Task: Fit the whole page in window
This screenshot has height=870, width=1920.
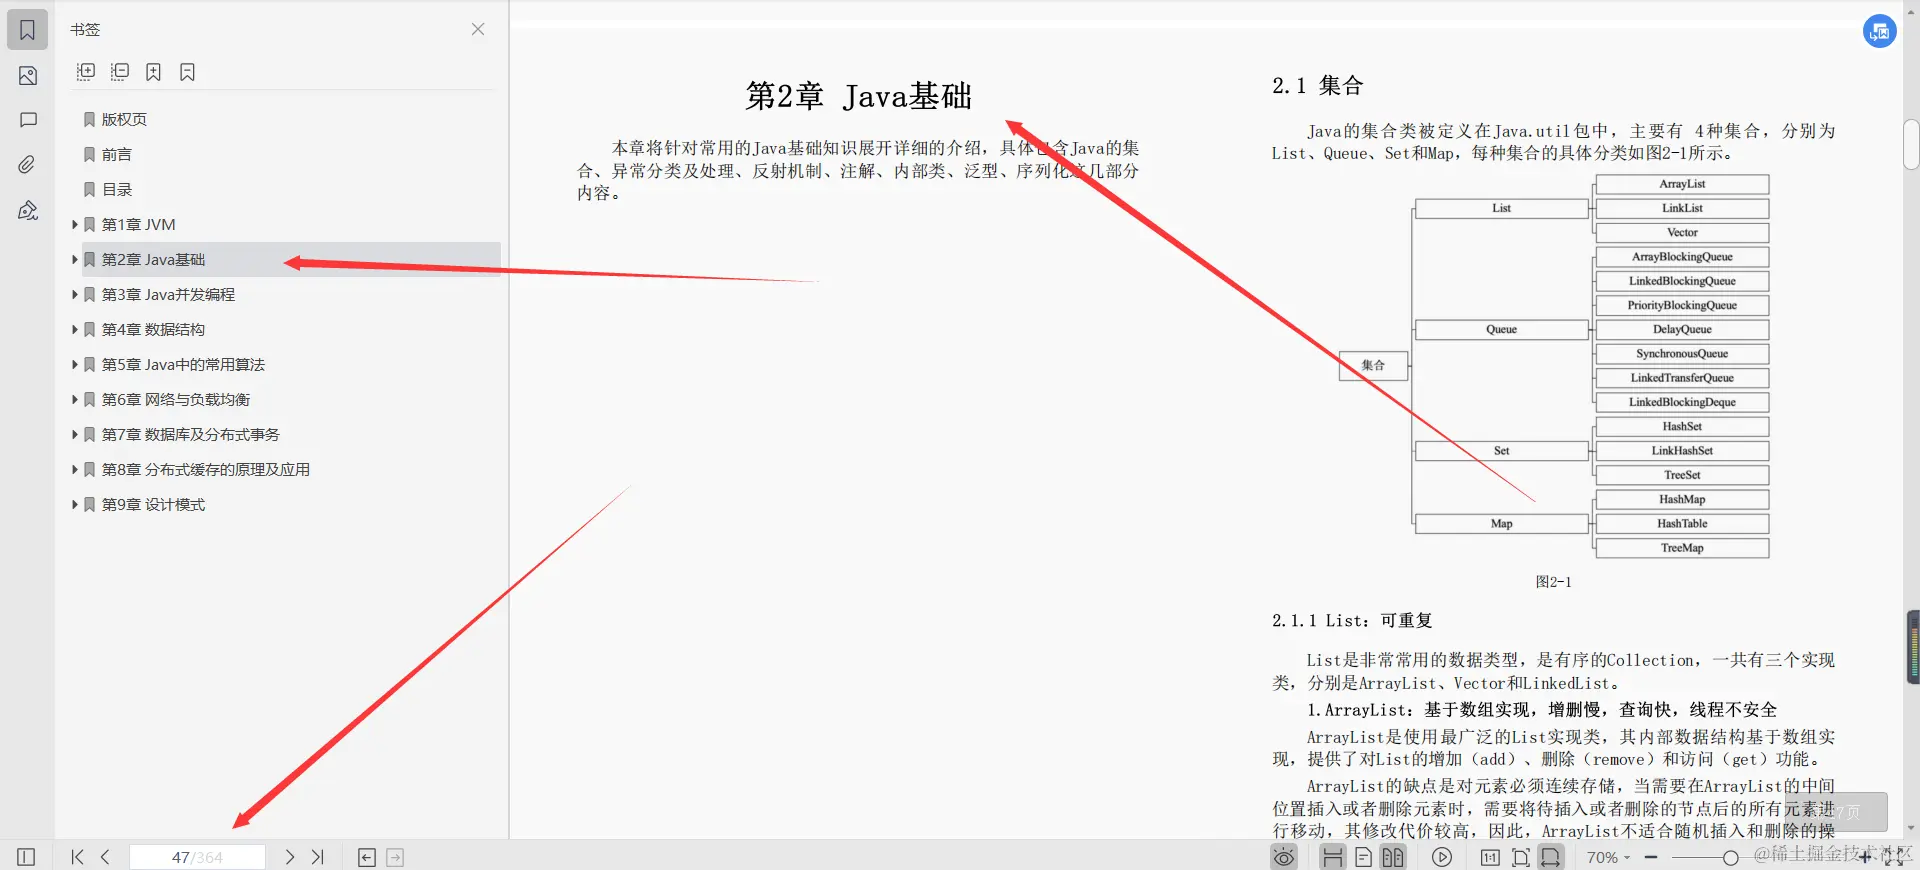Action: [1521, 857]
